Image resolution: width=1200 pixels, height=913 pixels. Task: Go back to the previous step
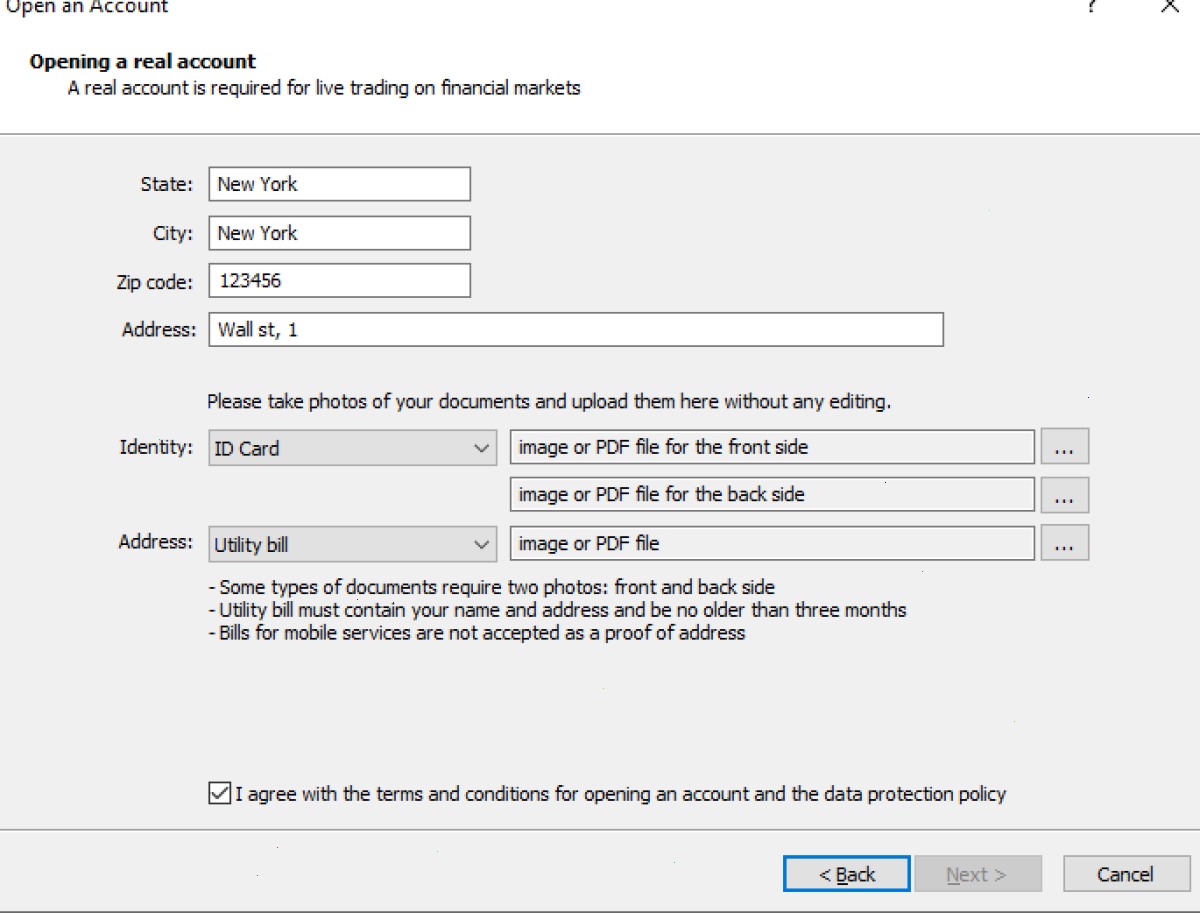tap(847, 874)
